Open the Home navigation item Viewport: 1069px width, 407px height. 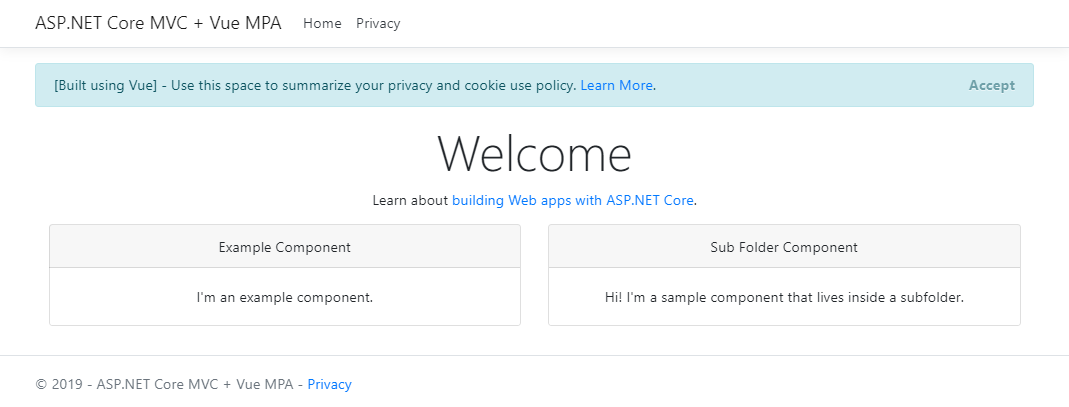click(x=322, y=23)
